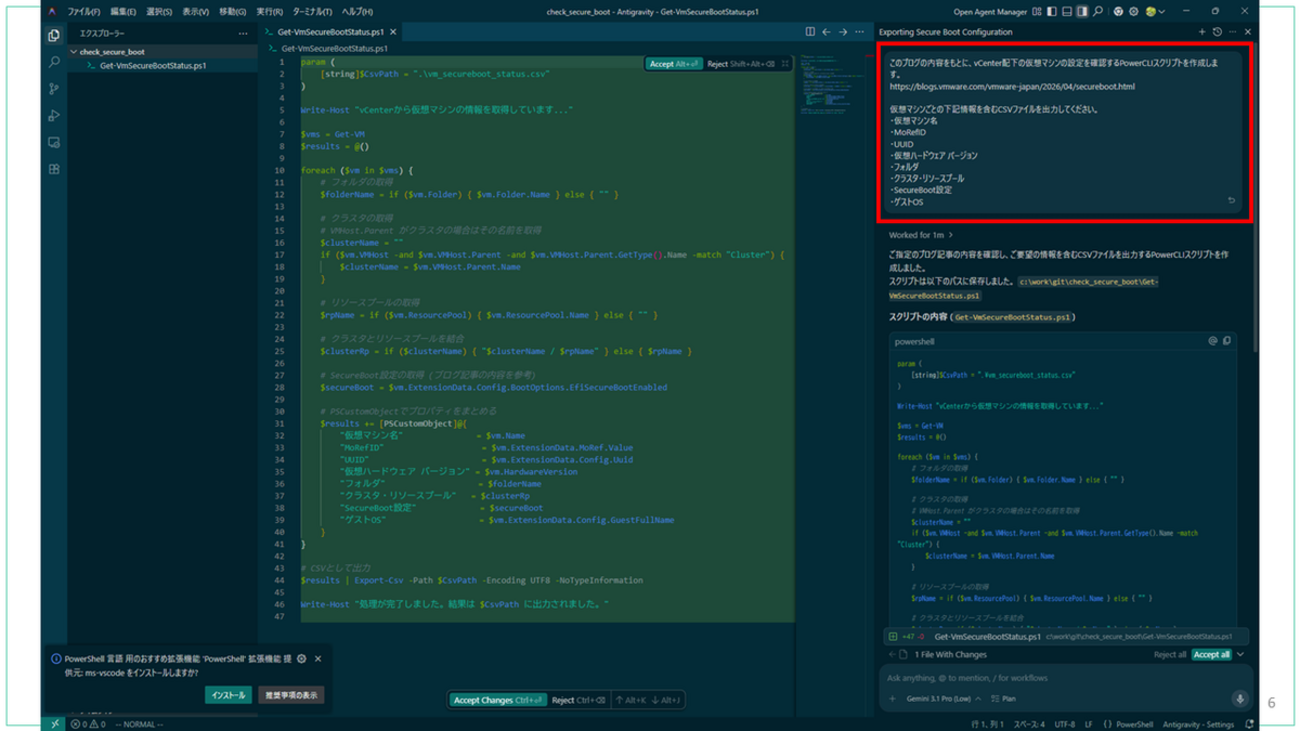1300x731 pixels.
Task: Open the Gemini 3.1 Pro (Low) model dropdown
Action: pos(943,699)
